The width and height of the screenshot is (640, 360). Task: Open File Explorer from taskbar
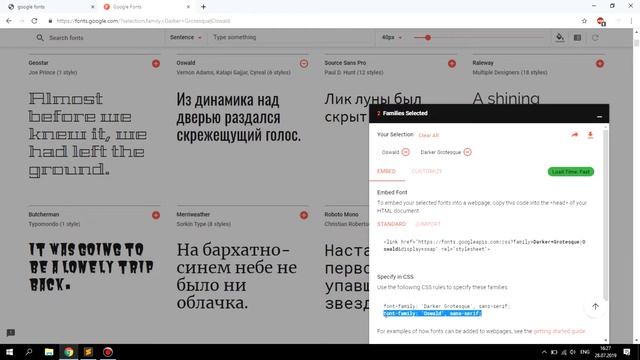click(49, 352)
